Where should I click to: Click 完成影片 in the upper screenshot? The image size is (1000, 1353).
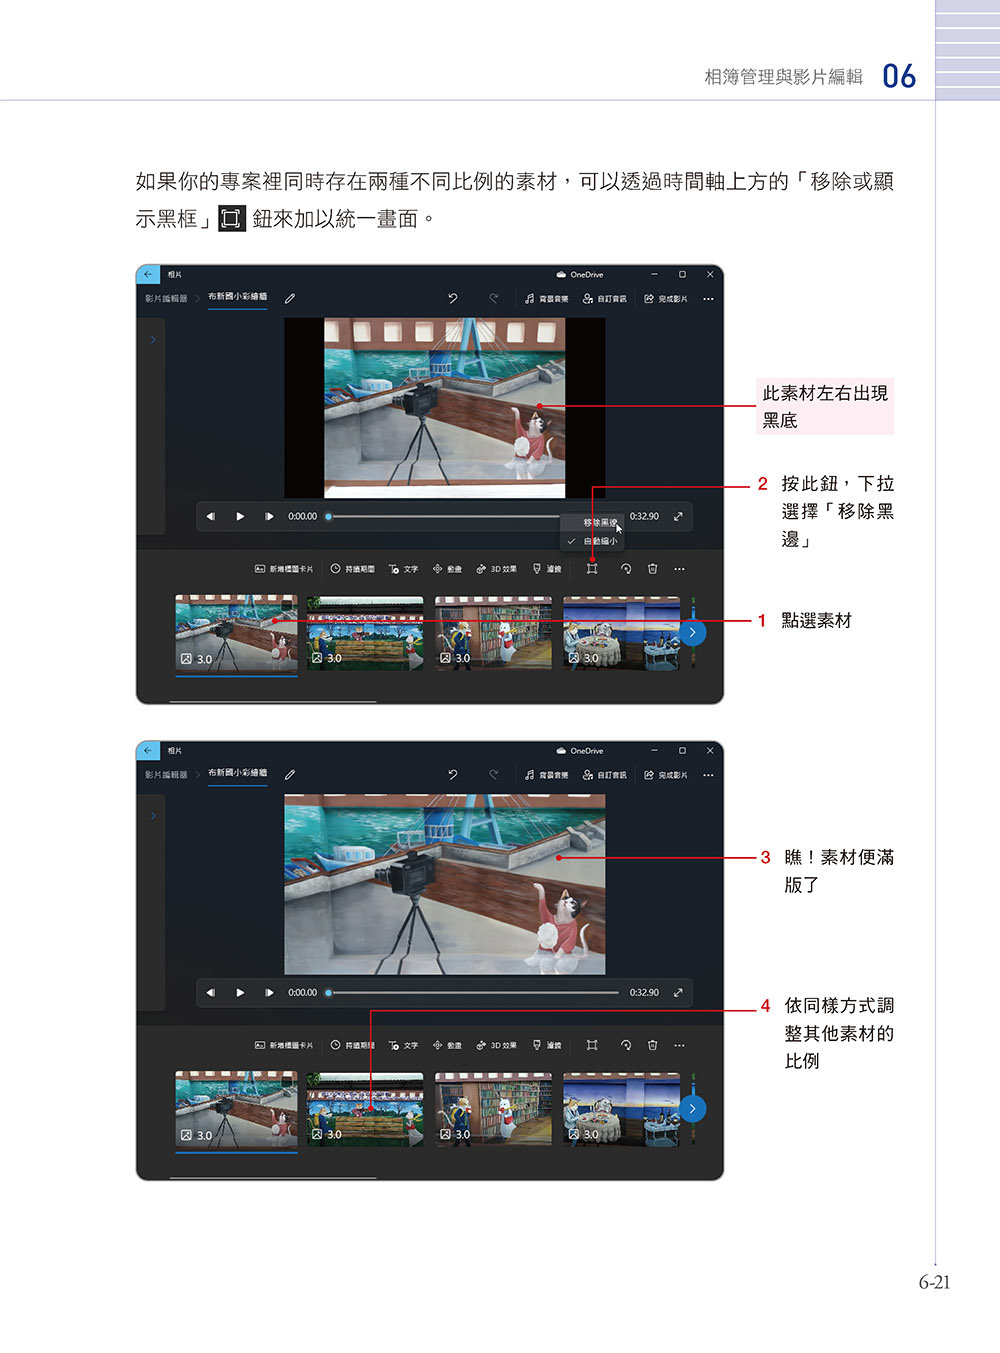pyautogui.click(x=666, y=299)
